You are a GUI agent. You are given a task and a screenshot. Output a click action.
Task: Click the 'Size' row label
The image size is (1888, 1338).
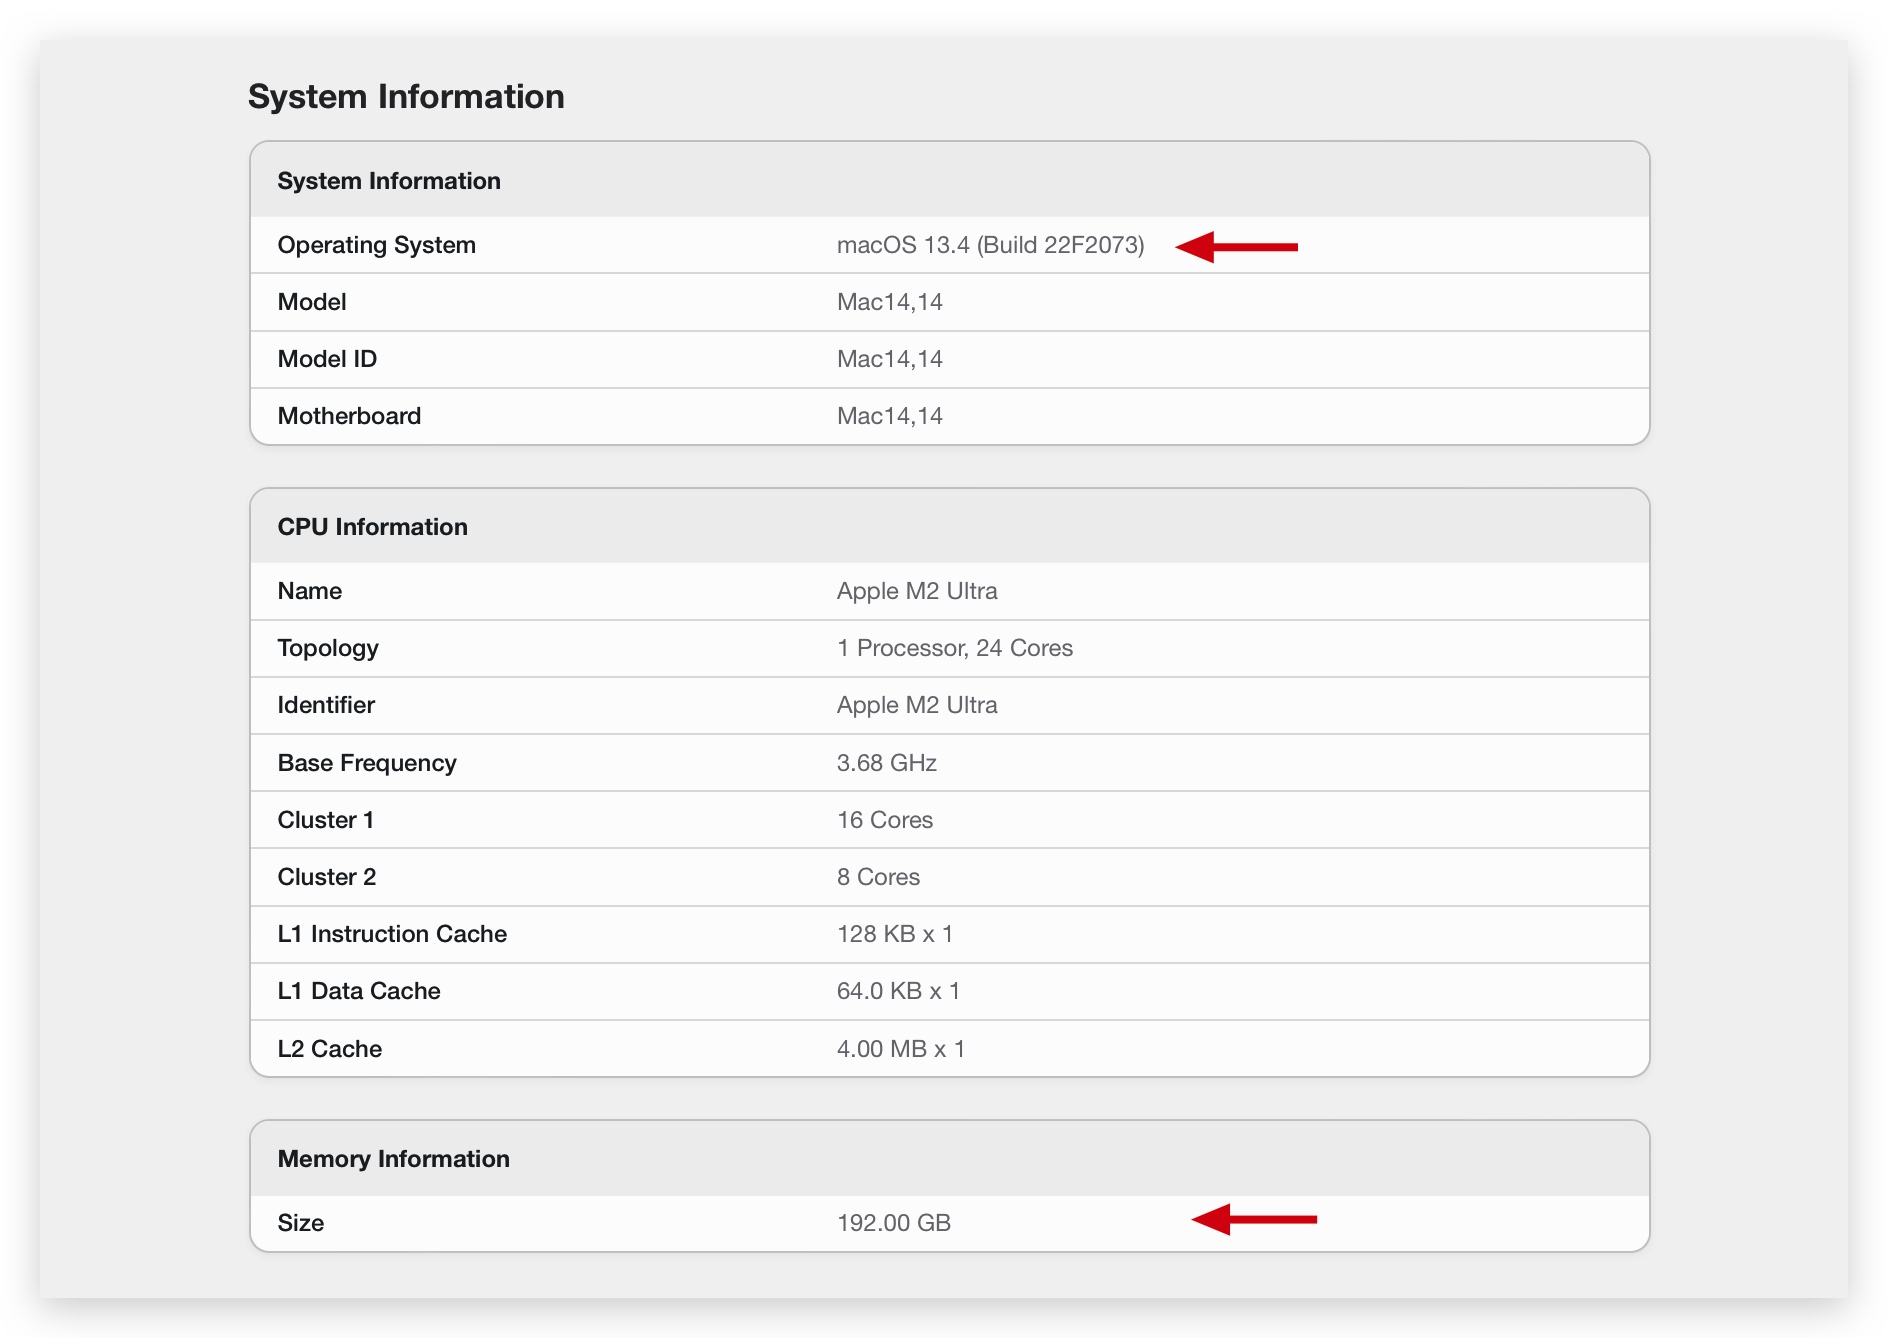pos(301,1223)
